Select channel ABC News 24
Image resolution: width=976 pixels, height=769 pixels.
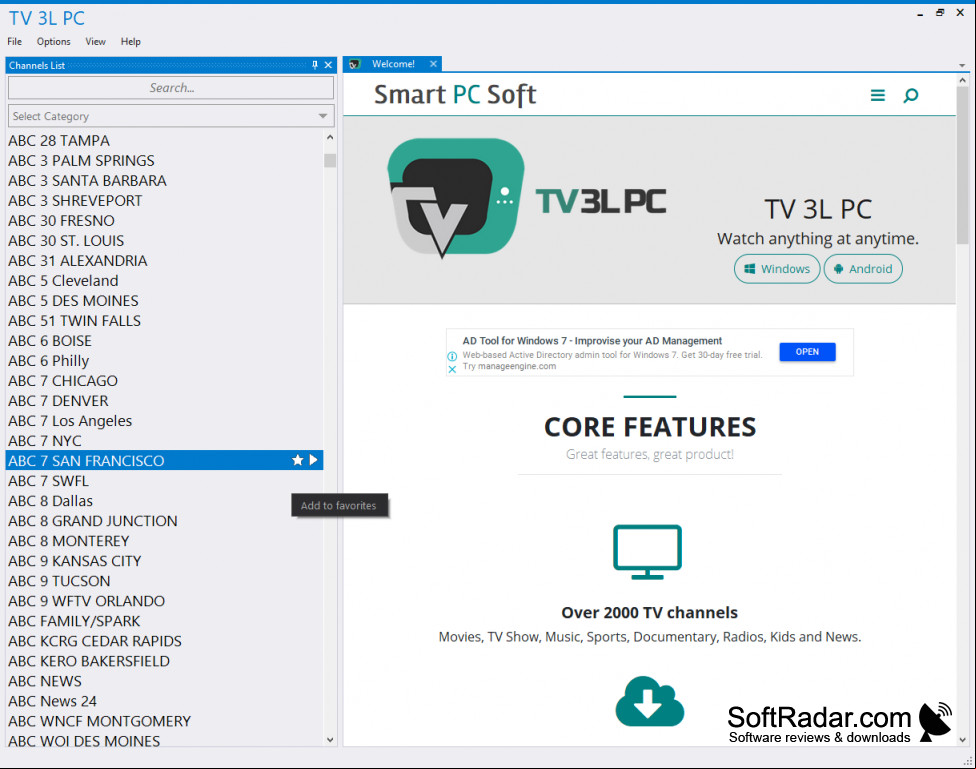pos(164,701)
